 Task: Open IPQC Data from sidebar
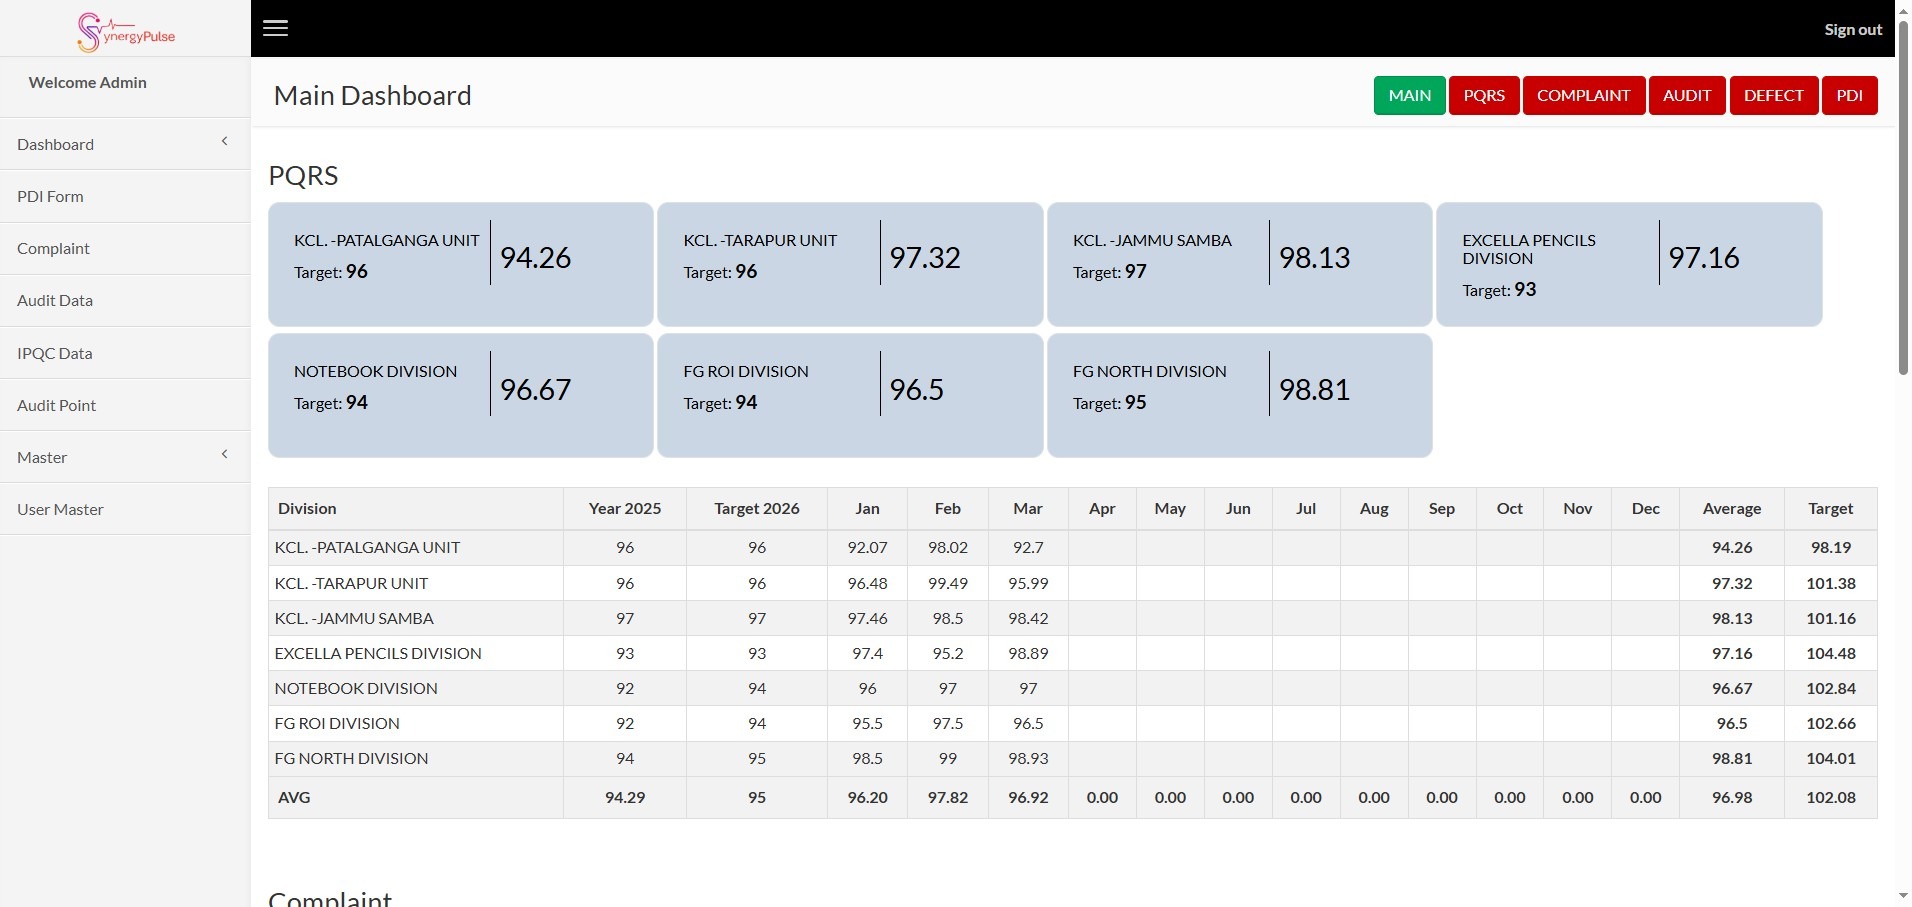[125, 353]
